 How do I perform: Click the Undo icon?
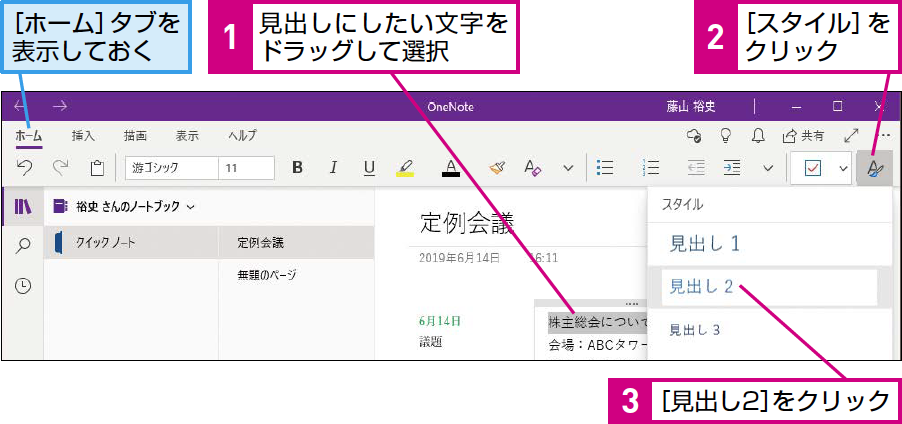coord(25,167)
